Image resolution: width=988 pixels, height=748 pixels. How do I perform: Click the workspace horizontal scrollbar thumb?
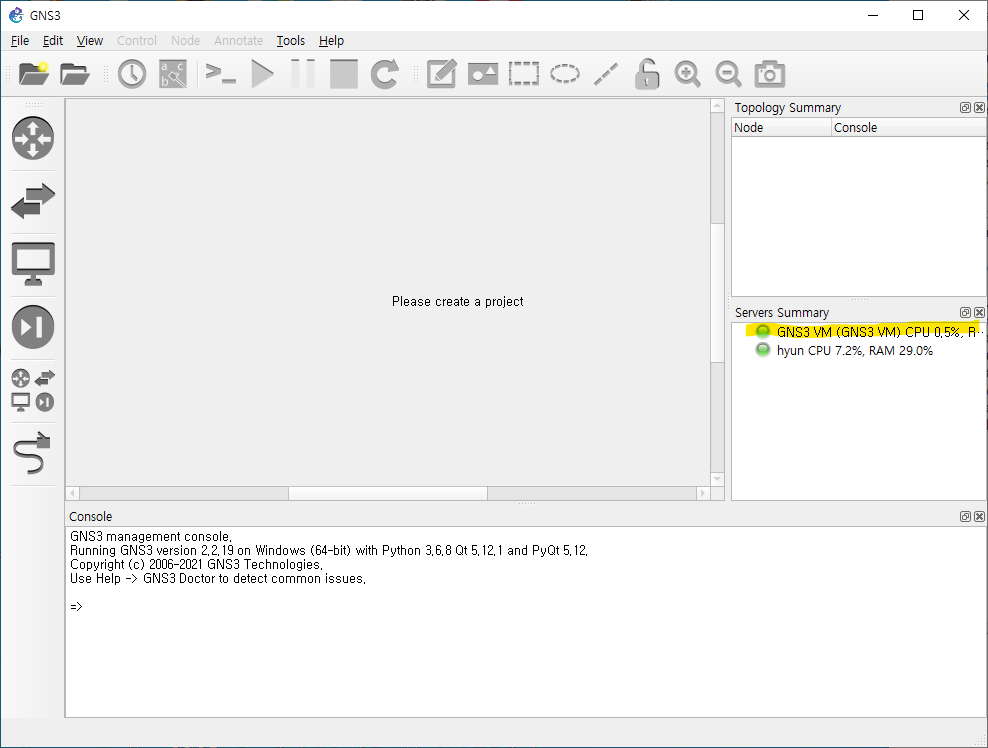pos(388,493)
